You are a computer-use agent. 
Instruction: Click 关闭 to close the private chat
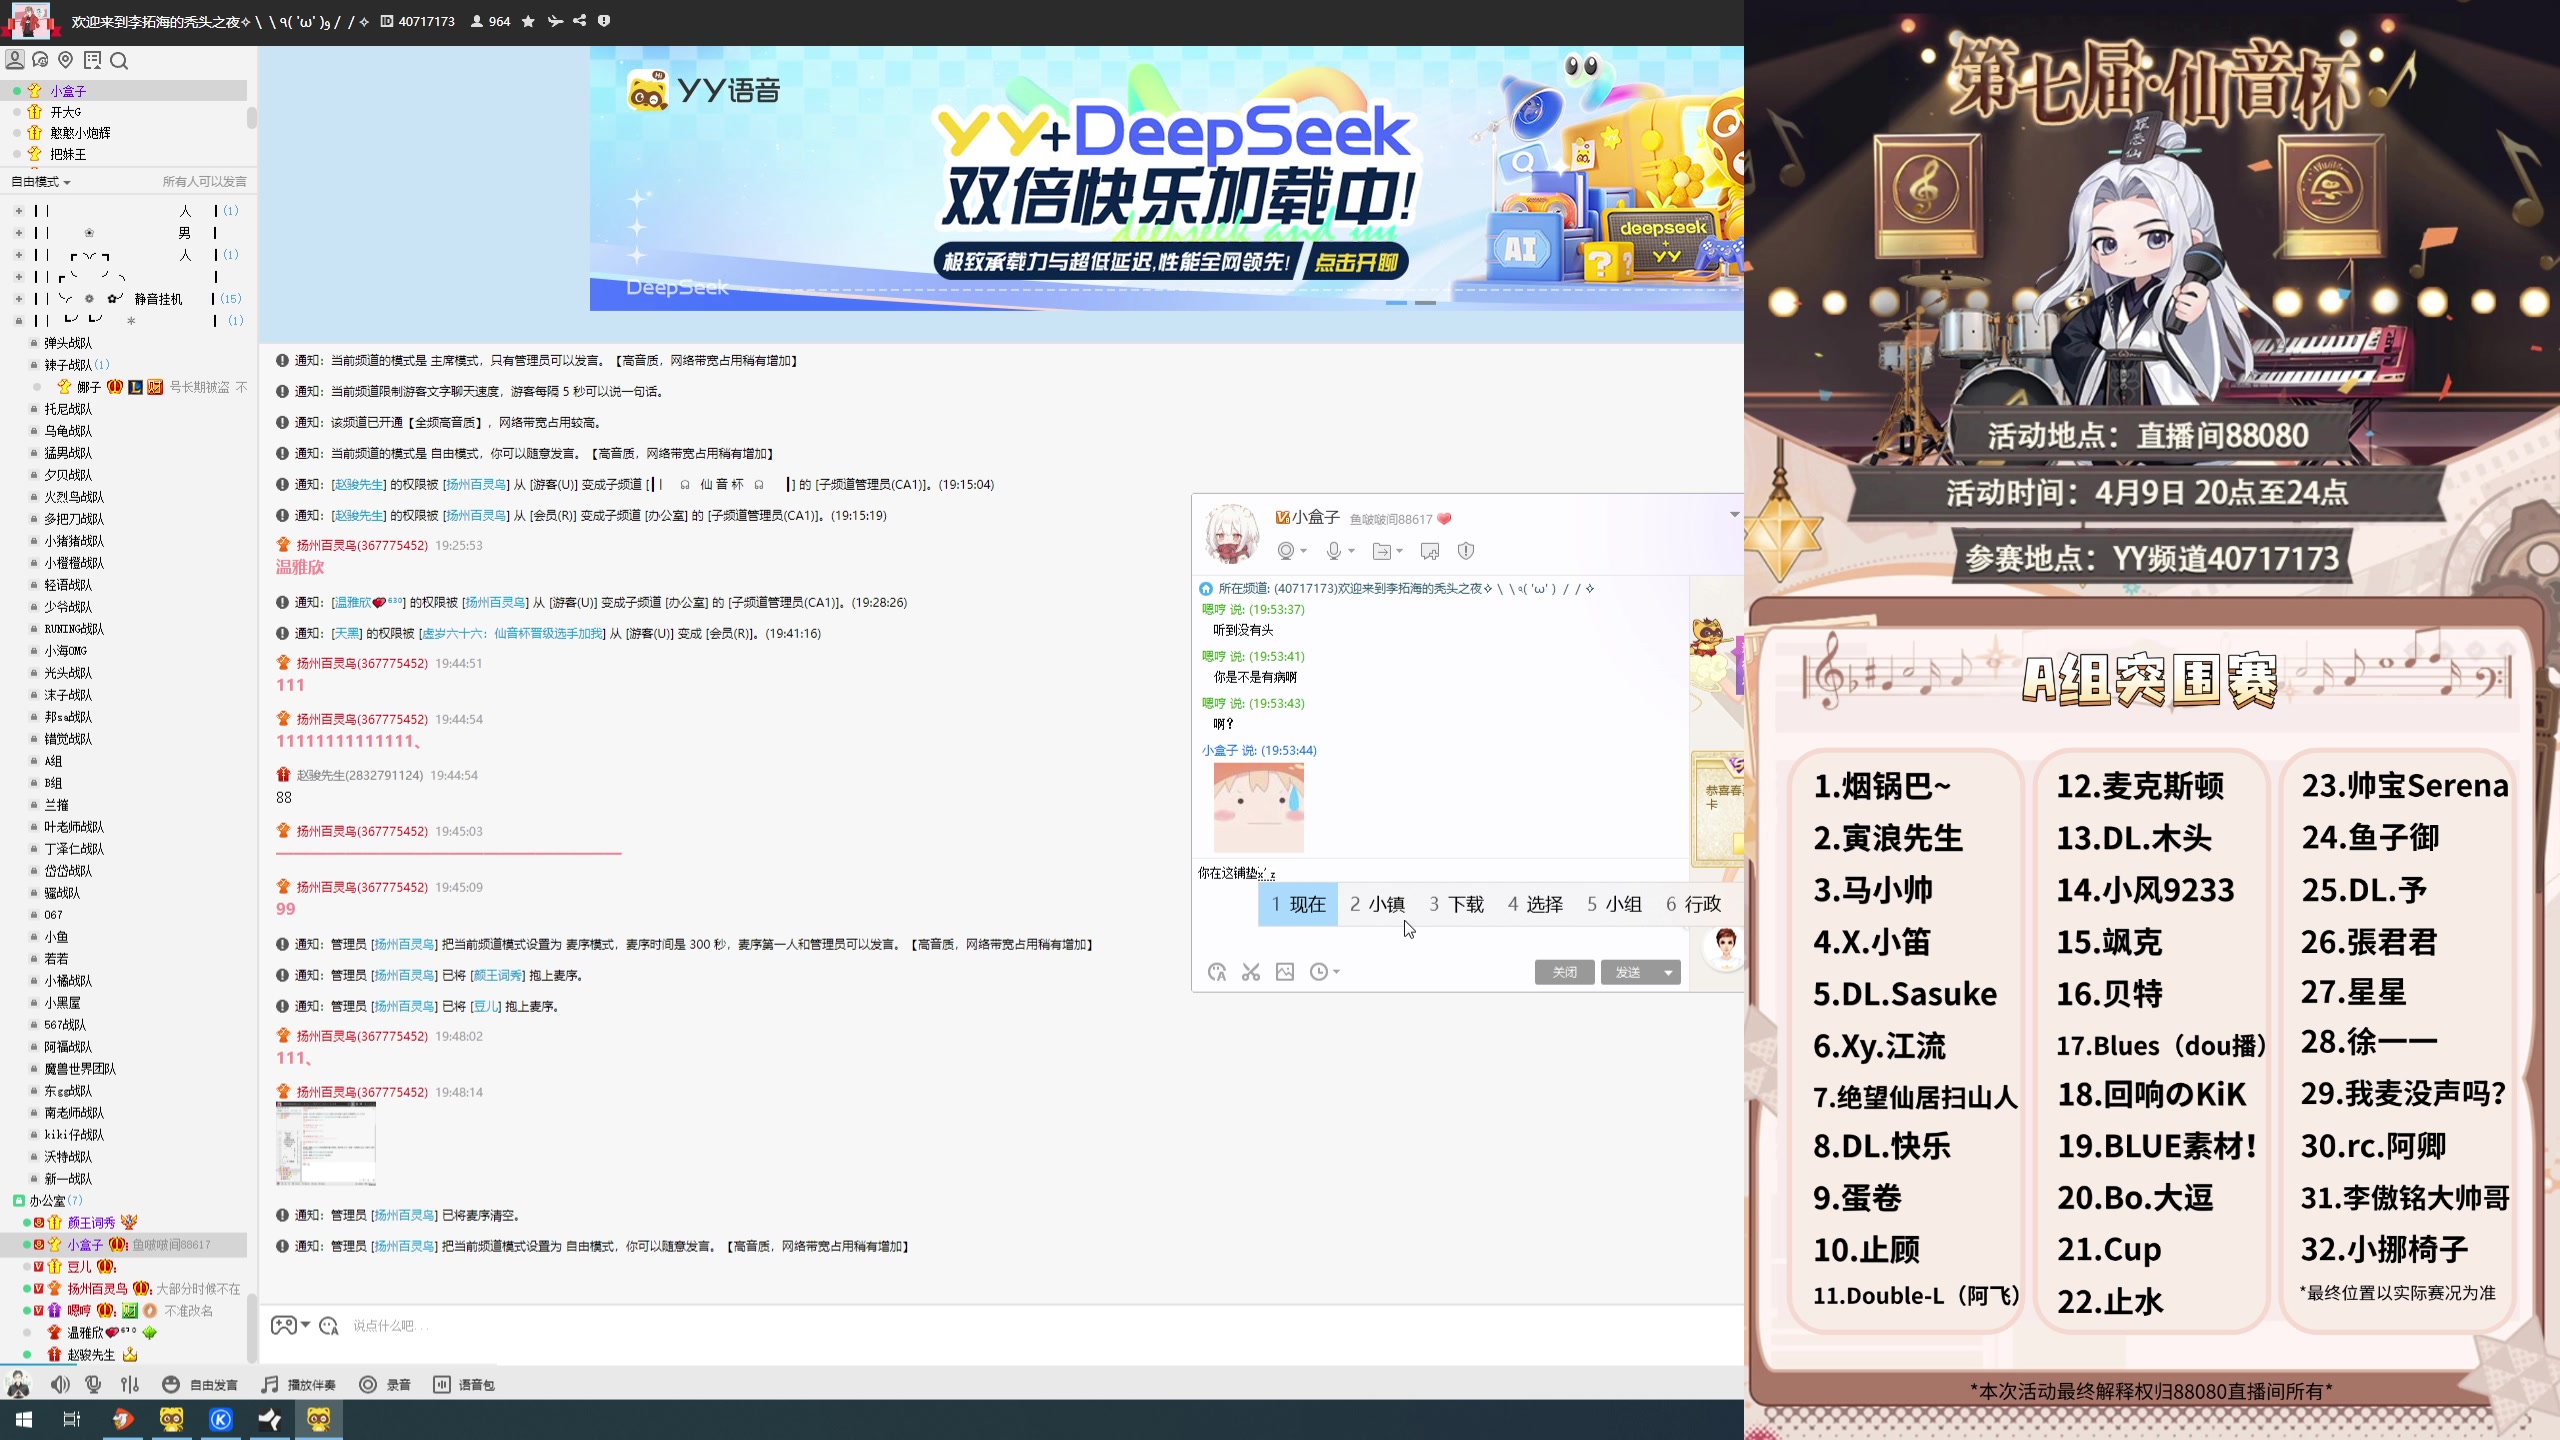tap(1565, 972)
